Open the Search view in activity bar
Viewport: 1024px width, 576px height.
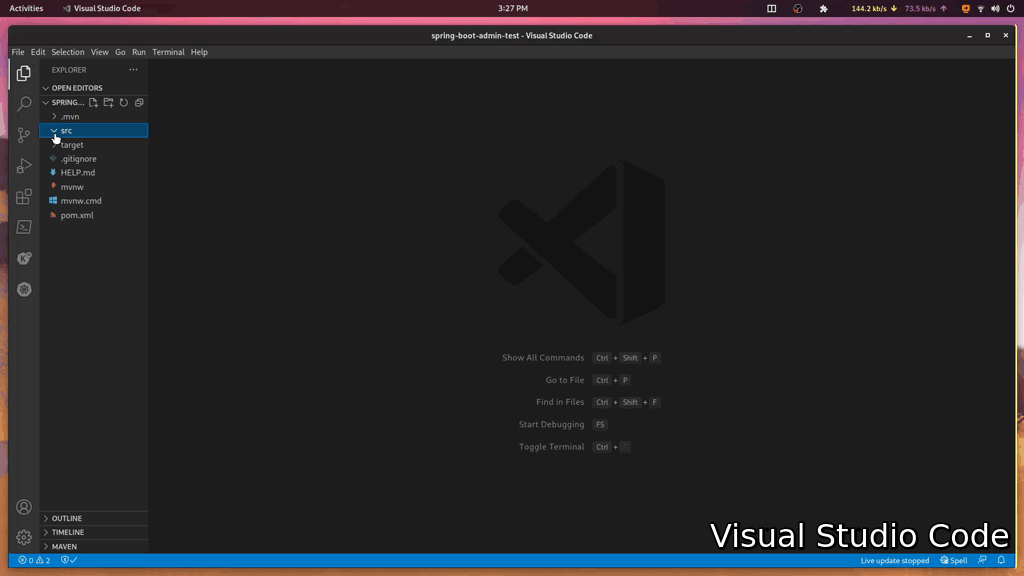[x=24, y=104]
